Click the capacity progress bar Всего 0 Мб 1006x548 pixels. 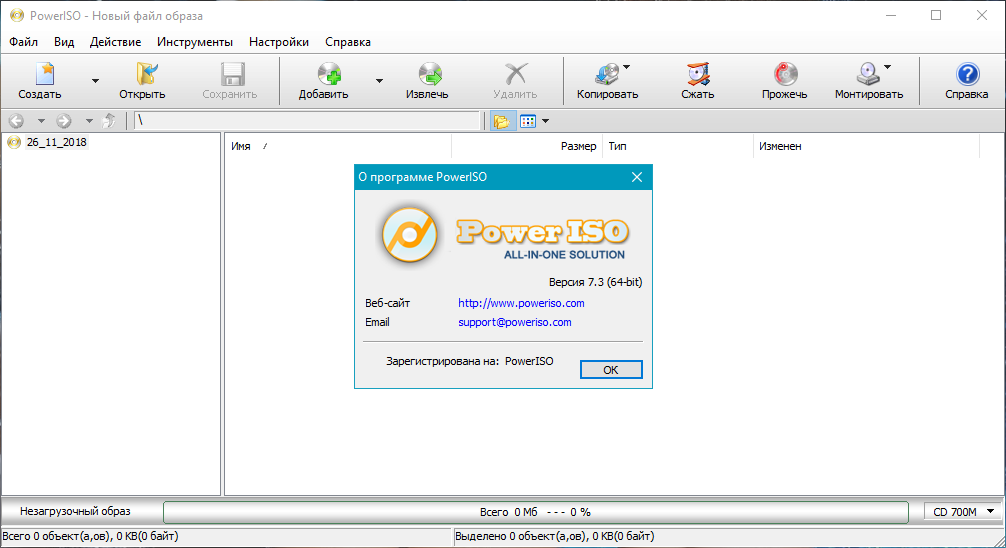[x=536, y=512]
